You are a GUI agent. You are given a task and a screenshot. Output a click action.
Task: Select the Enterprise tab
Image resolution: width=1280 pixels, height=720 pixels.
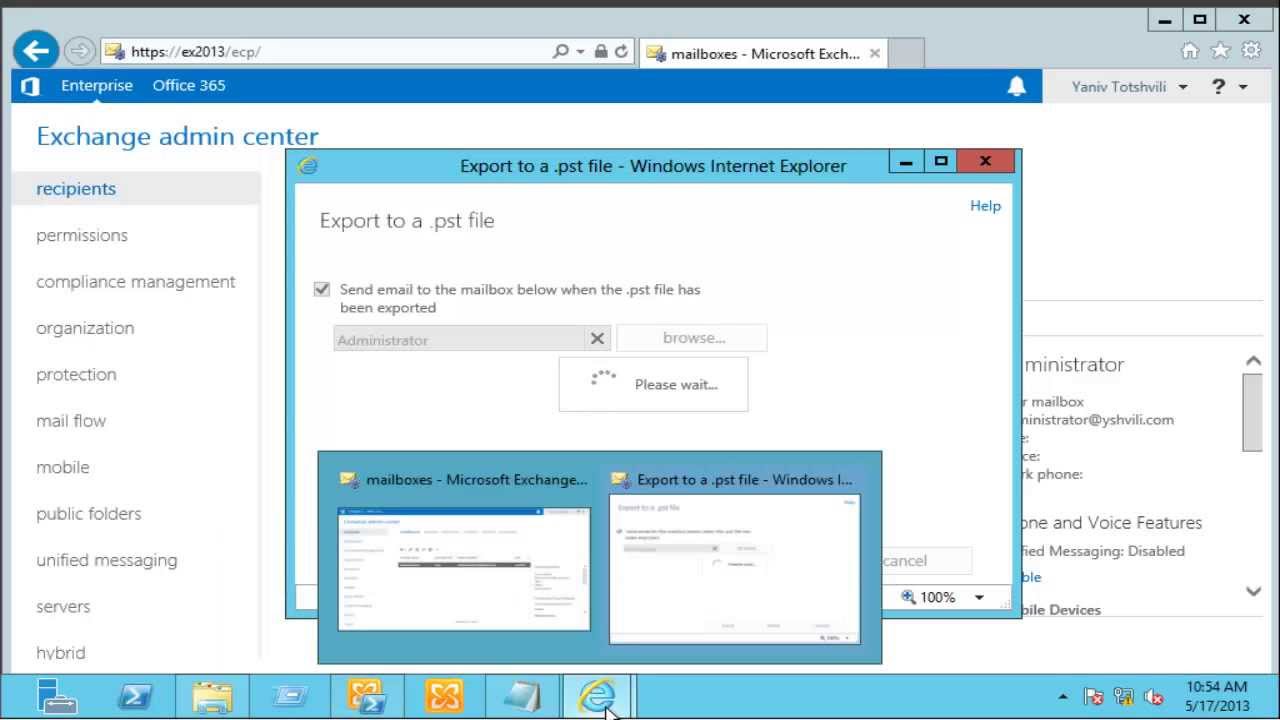click(x=97, y=86)
